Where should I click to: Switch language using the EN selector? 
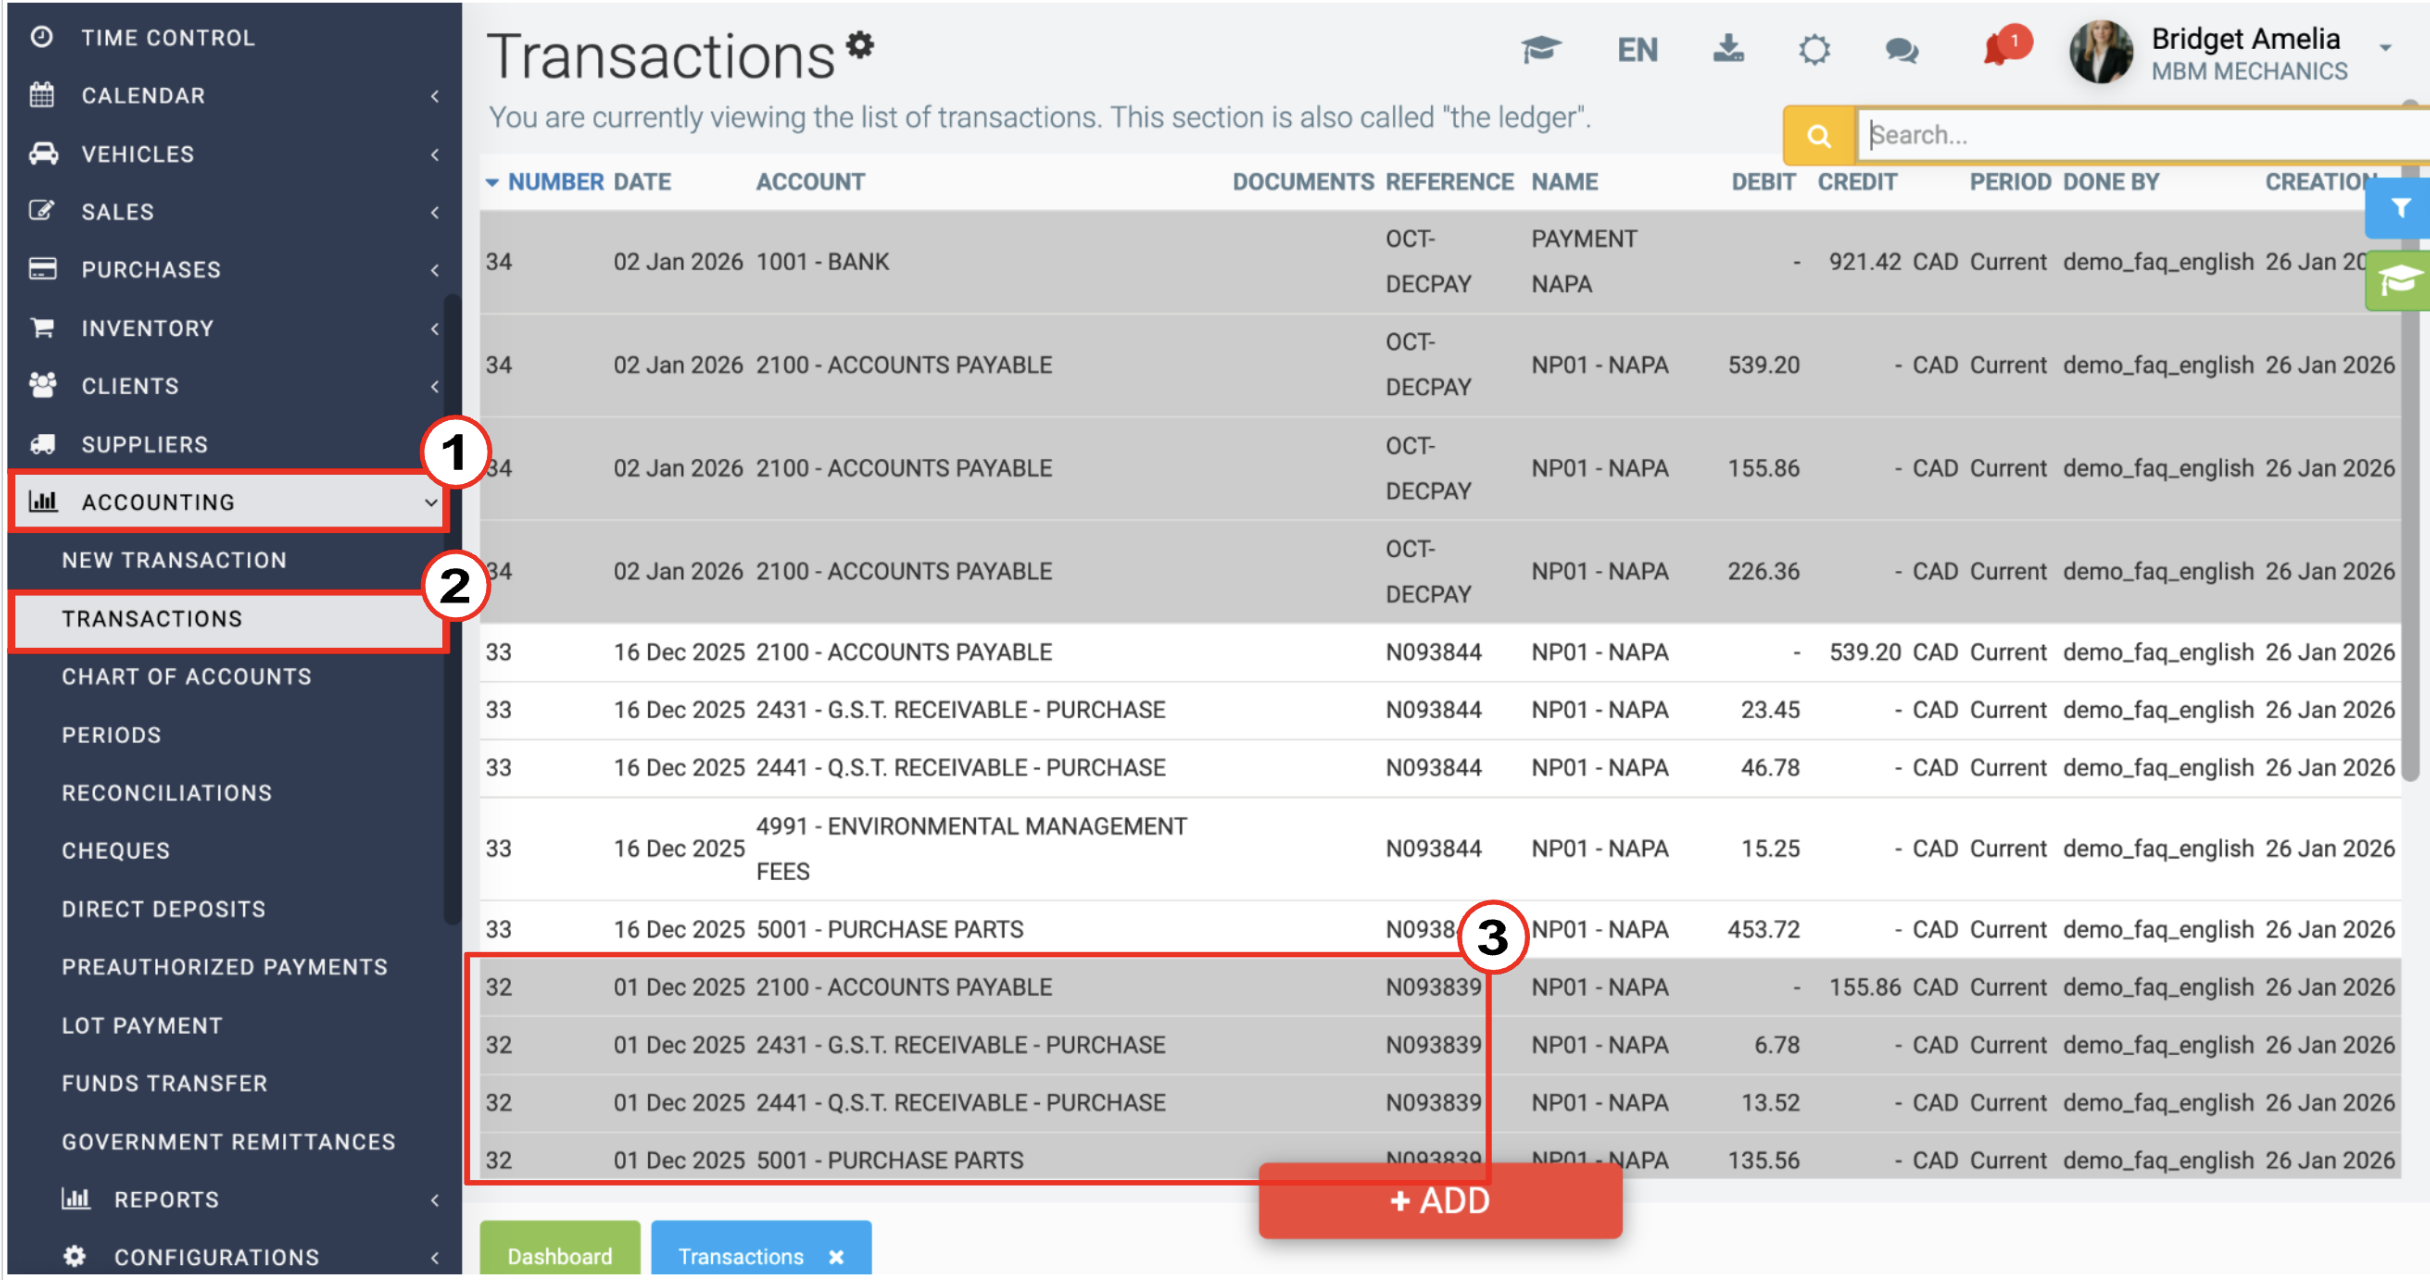pyautogui.click(x=1637, y=49)
